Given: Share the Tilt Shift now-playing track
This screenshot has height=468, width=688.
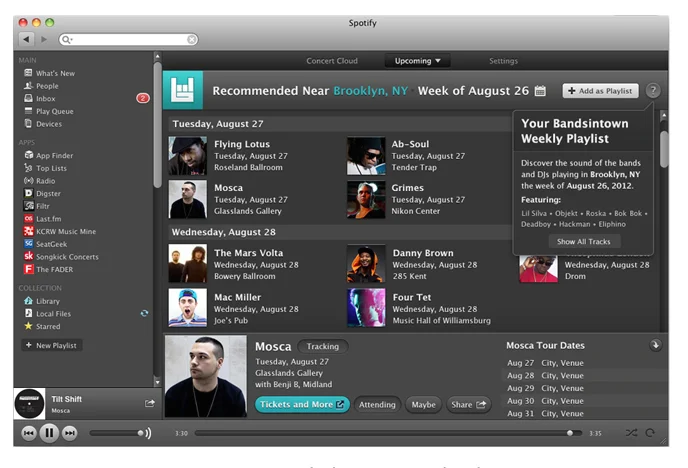Looking at the screenshot, I should [x=150, y=403].
